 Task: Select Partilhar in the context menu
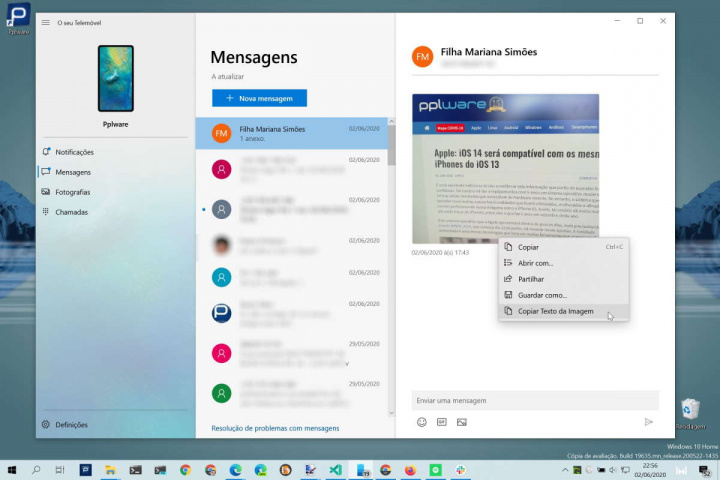click(x=531, y=279)
